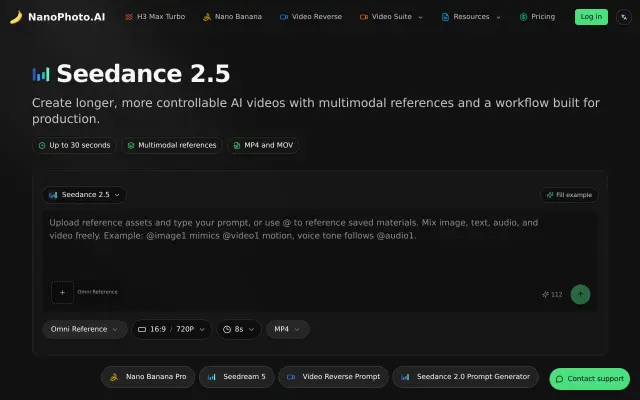Open the Seedance 2.5 model dropdown
The width and height of the screenshot is (640, 400).
click(x=84, y=195)
